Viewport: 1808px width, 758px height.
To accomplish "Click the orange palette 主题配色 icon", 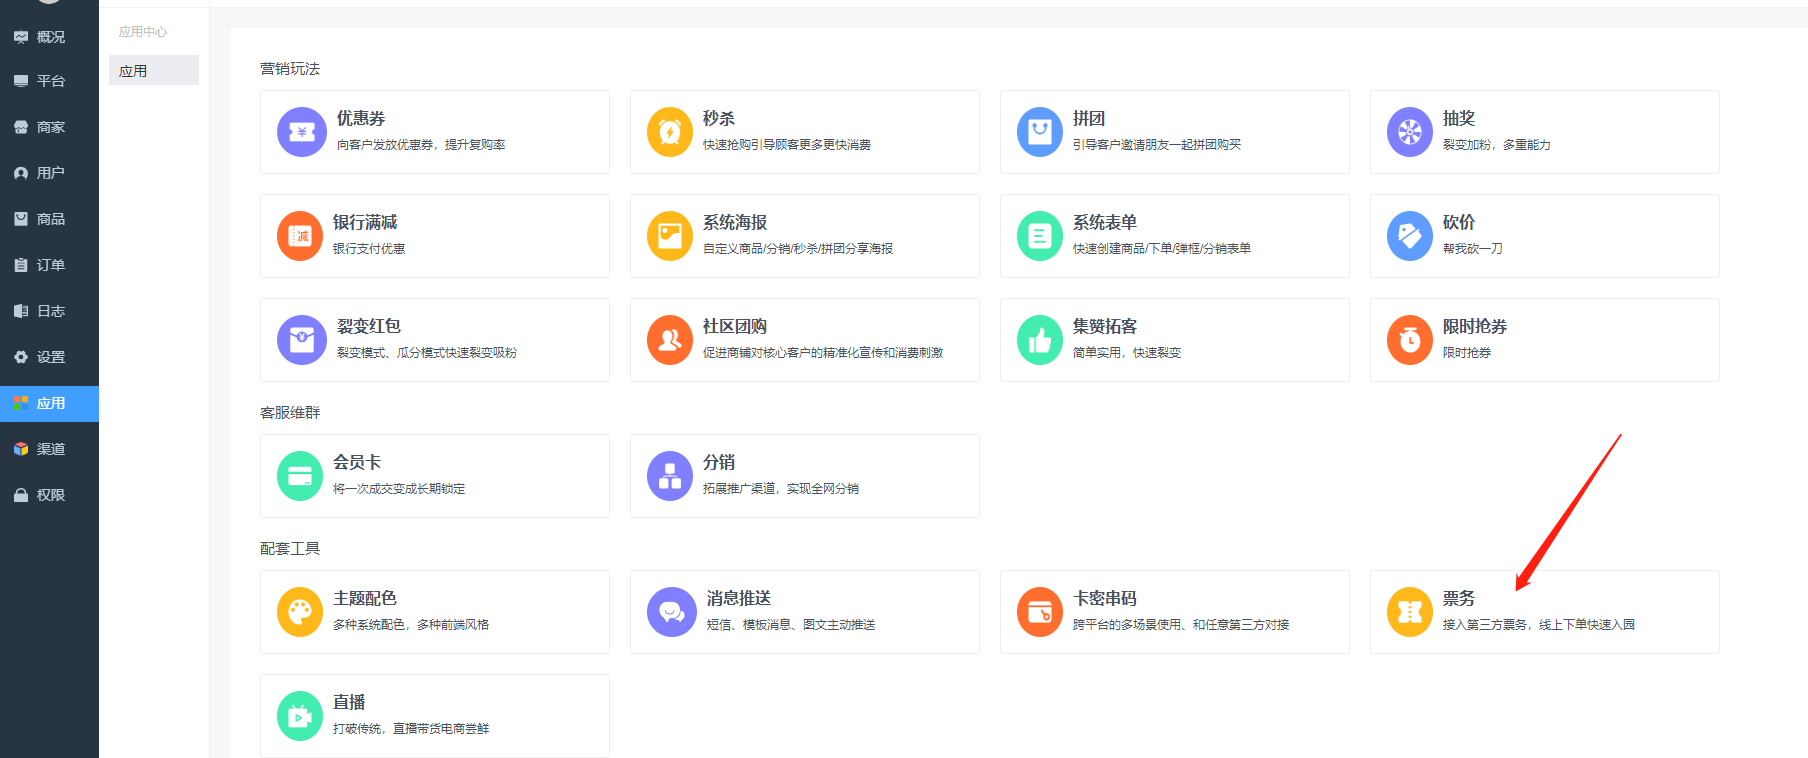I will click(x=300, y=612).
